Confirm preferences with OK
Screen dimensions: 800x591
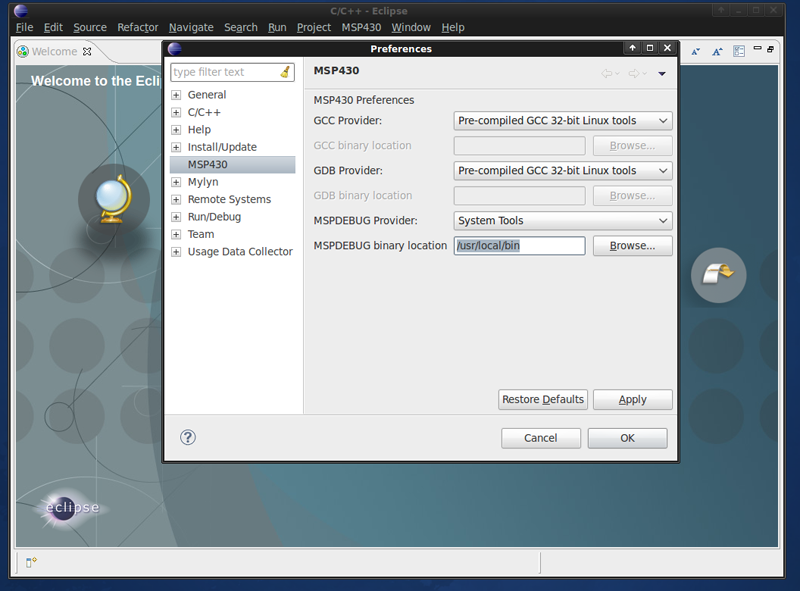627,438
